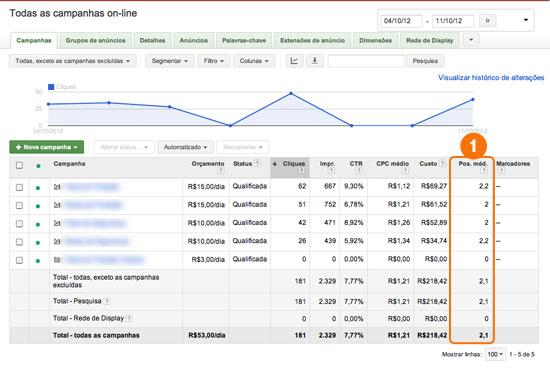
Task: Click green status dot in 51-clicks row
Action: point(38,206)
